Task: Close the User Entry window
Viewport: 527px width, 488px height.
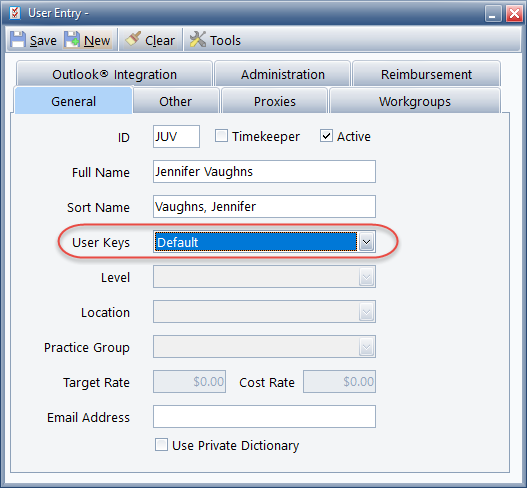Action: pos(514,14)
